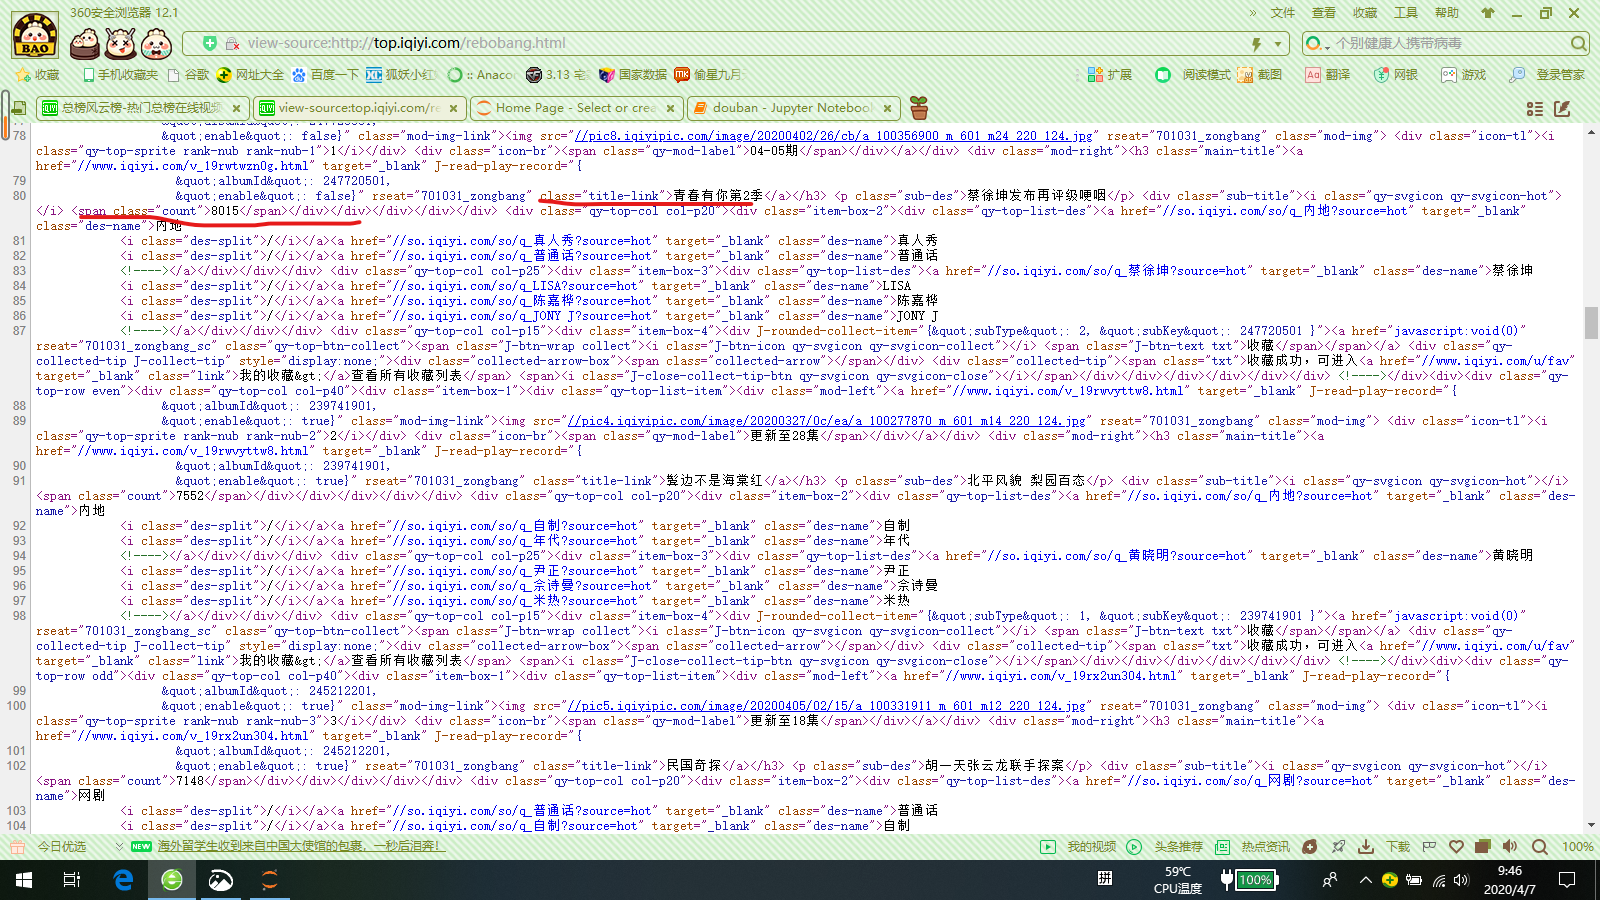The height and width of the screenshot is (900, 1600).
Task: Toggle the browser sound mute speaker icon
Action: (x=1510, y=847)
